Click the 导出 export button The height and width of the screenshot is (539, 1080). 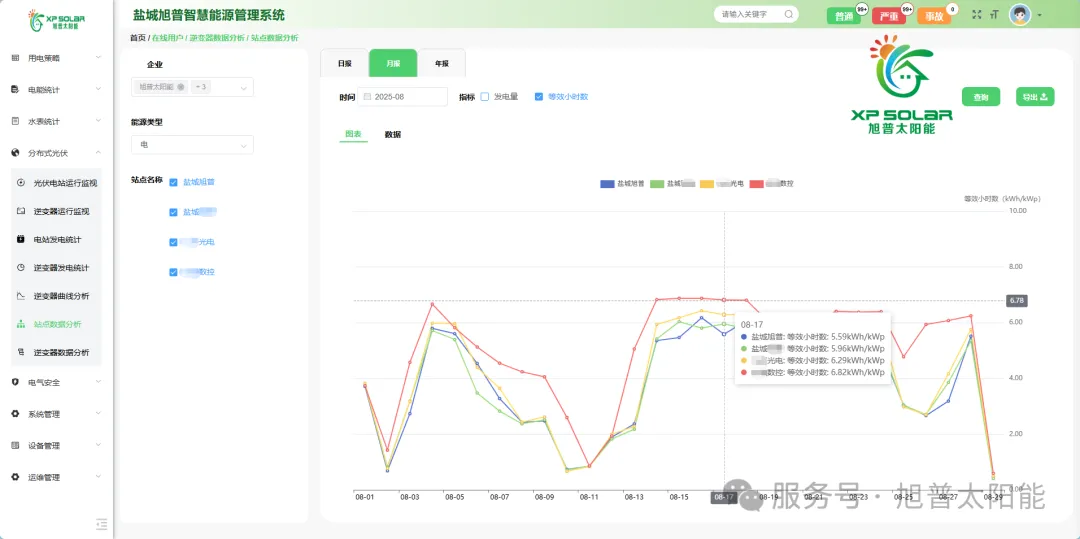pos(1034,97)
